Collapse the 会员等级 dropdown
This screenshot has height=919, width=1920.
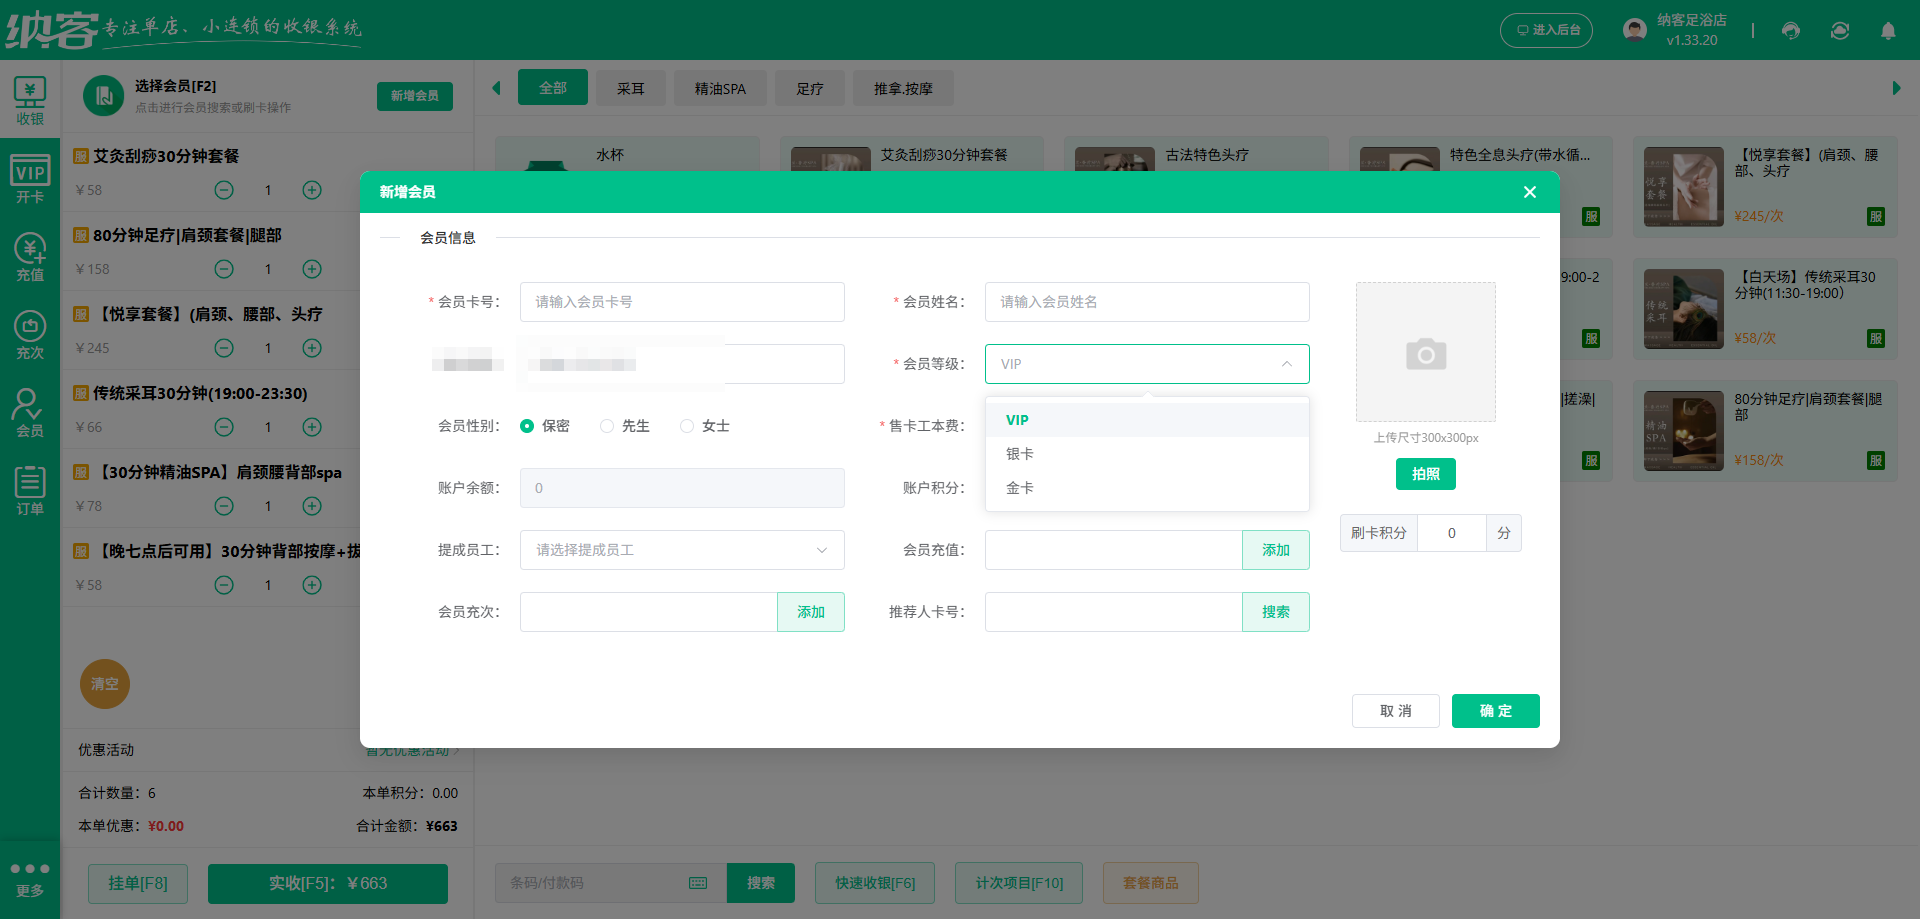click(x=1288, y=364)
